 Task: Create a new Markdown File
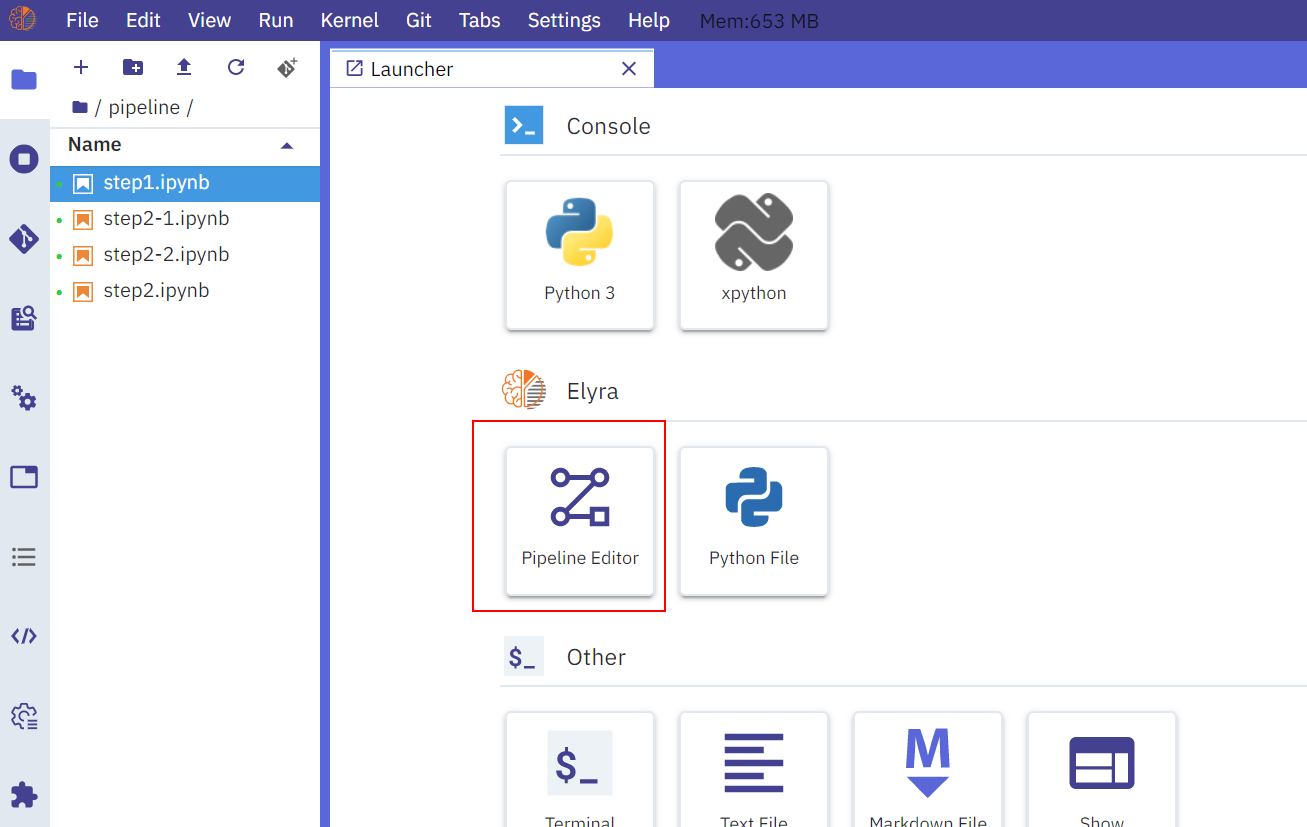click(x=928, y=769)
